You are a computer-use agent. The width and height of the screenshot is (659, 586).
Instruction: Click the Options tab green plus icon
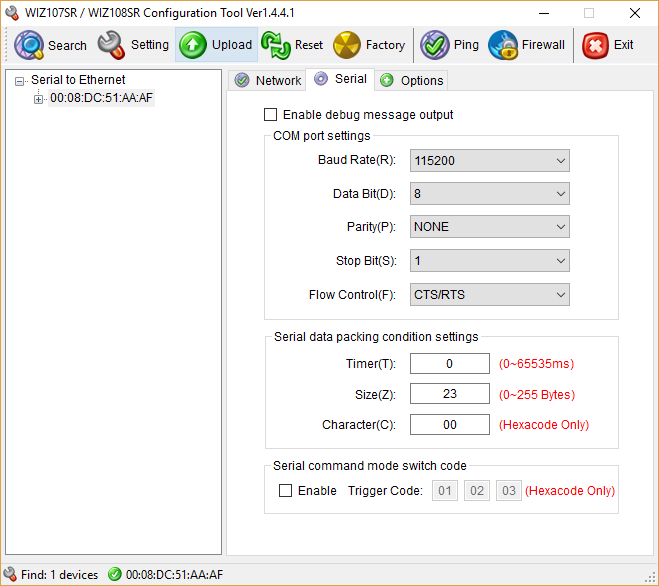(x=387, y=80)
